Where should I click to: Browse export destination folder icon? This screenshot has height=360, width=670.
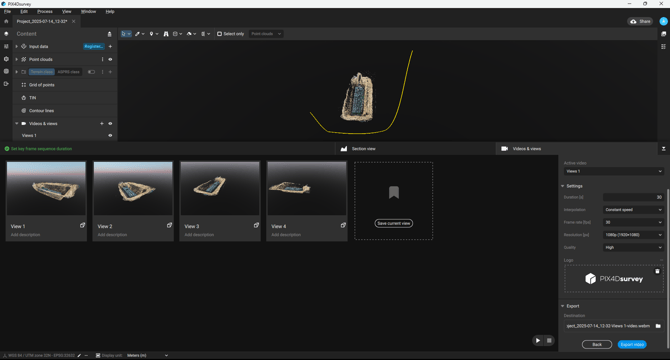658,326
